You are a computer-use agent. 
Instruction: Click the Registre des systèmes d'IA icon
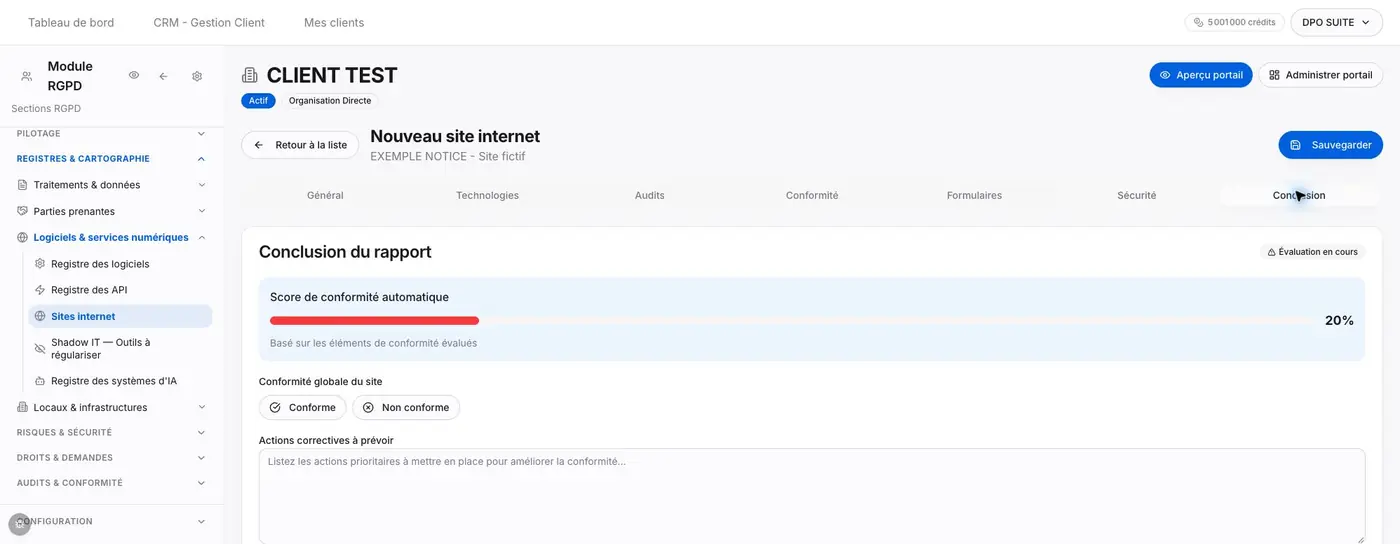click(x=40, y=381)
